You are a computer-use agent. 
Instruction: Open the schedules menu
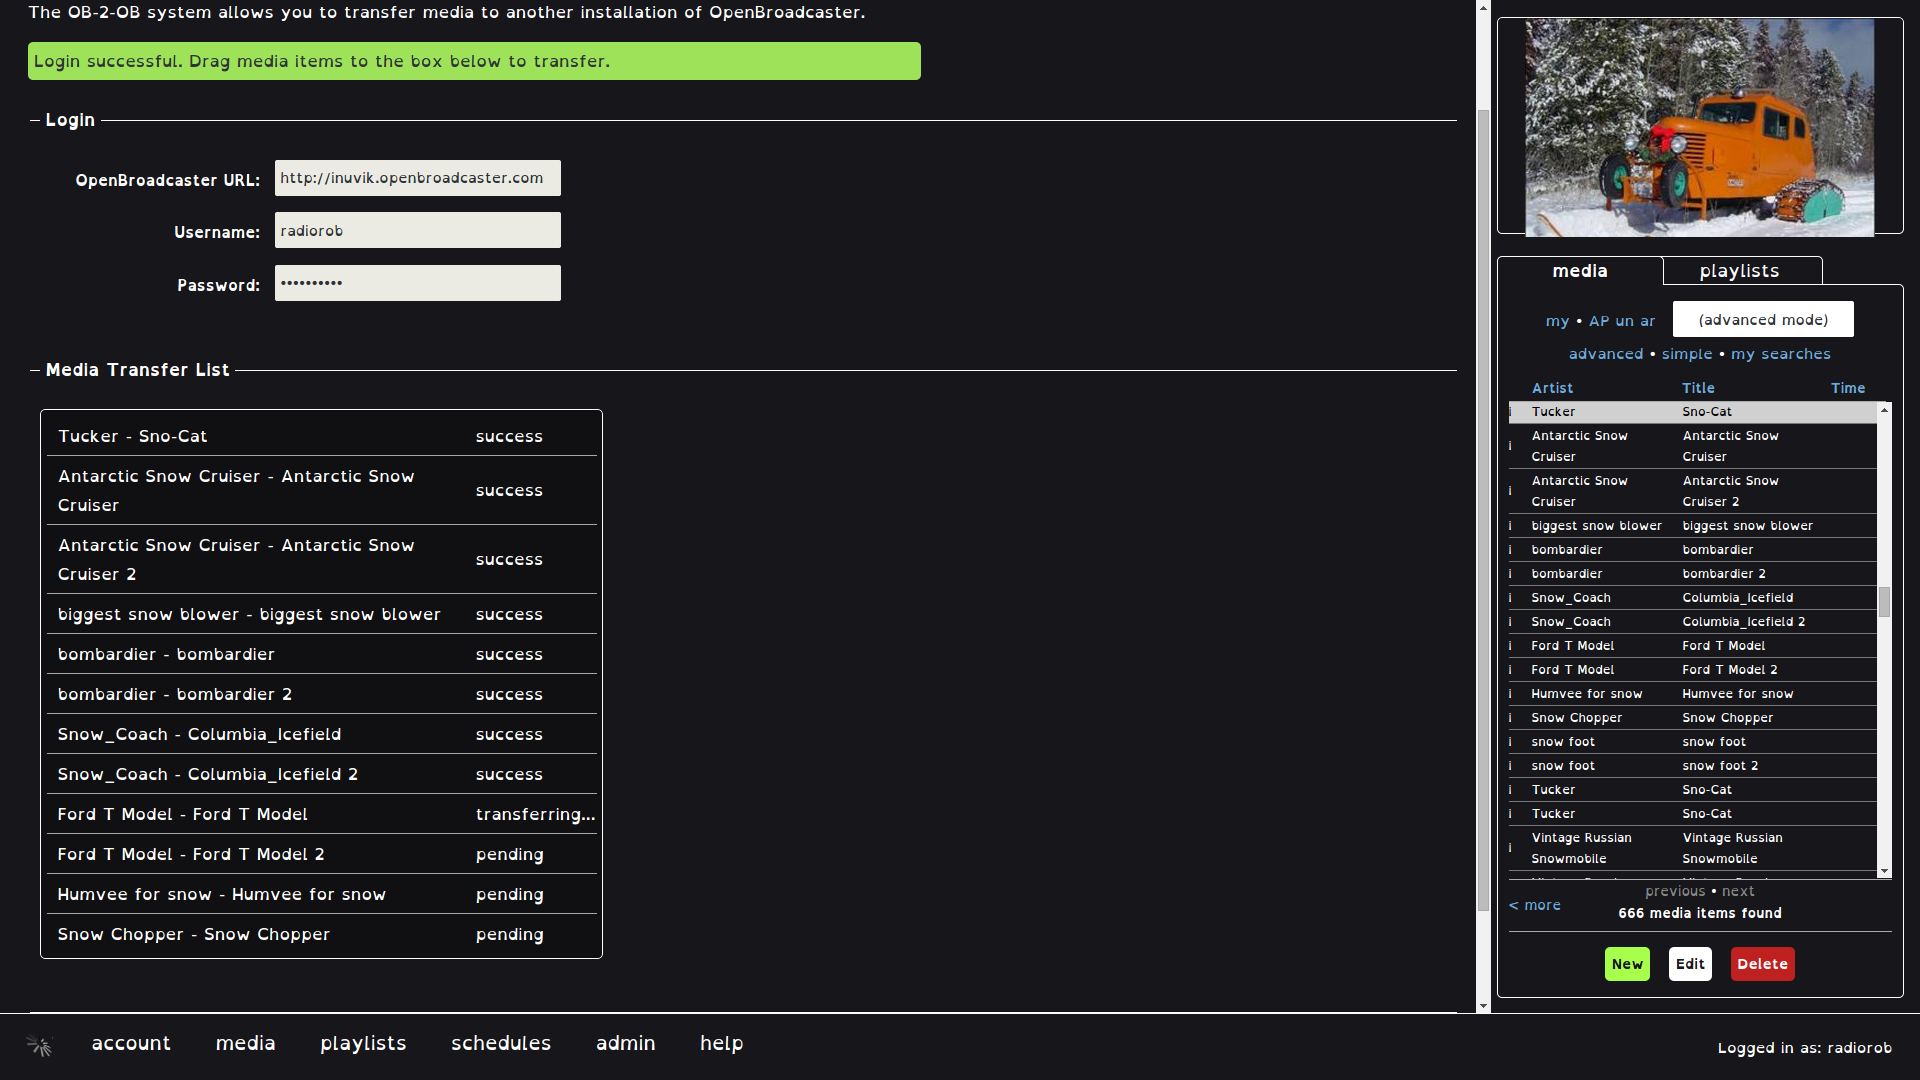pos(501,1043)
